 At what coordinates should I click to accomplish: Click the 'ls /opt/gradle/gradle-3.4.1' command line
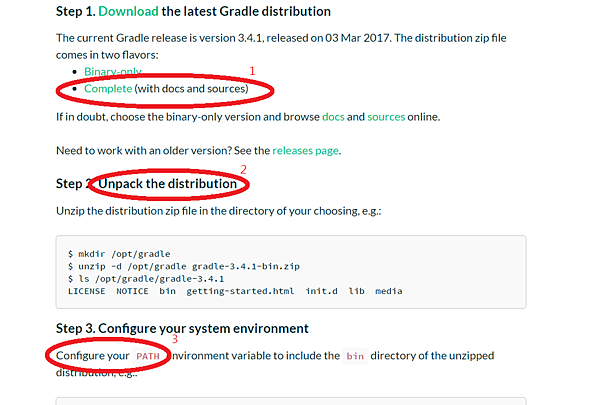tap(146, 279)
